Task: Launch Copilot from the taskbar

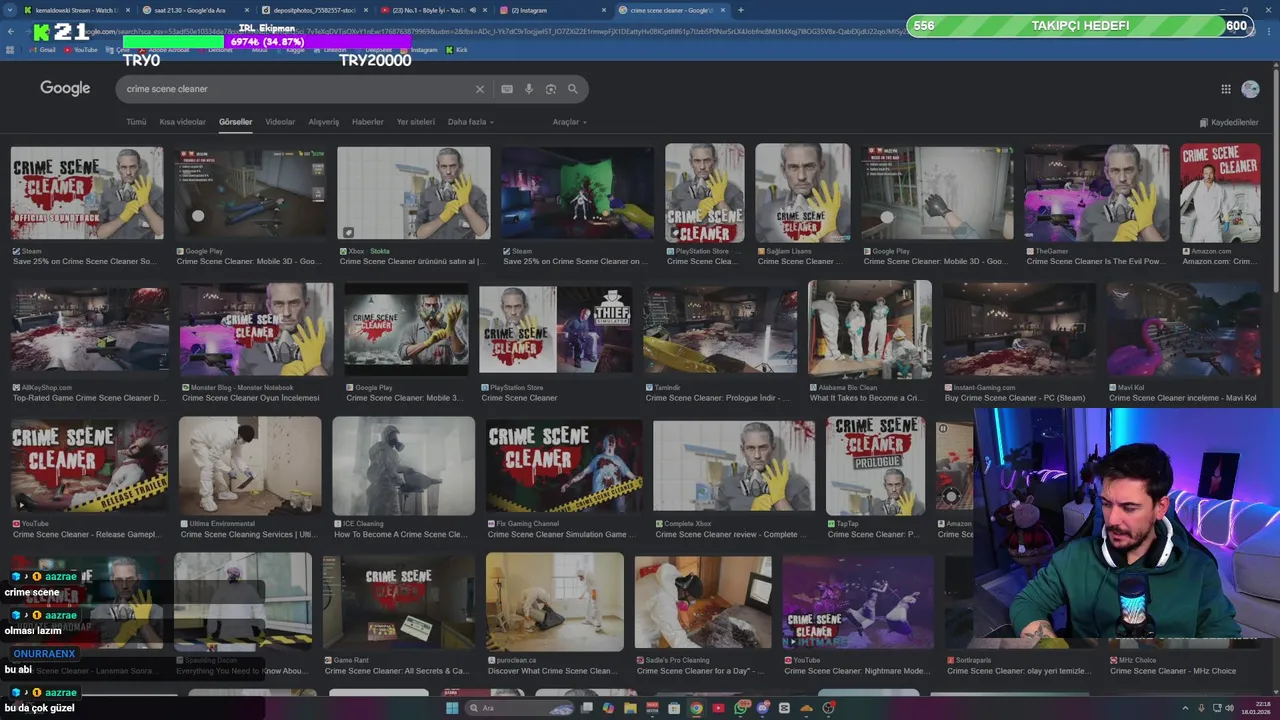Action: [608, 708]
